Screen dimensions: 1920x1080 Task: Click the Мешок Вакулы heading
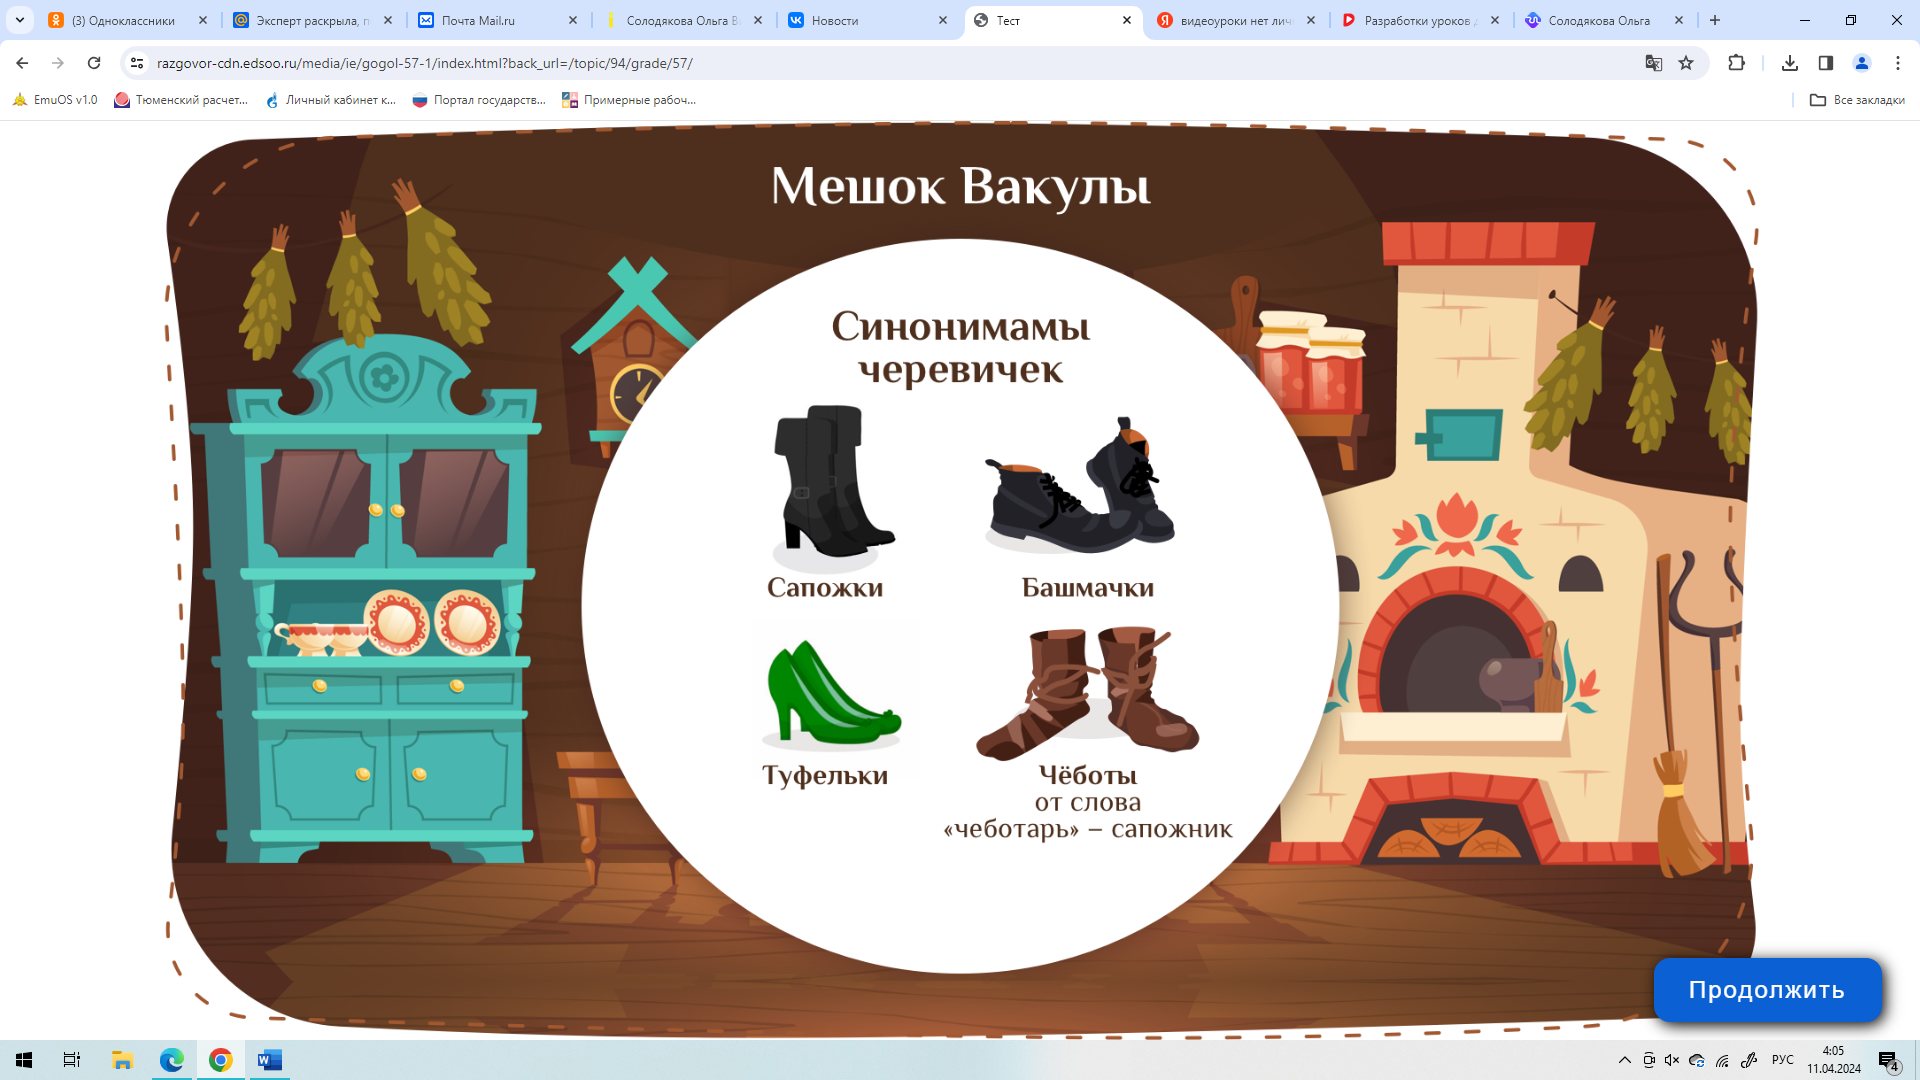click(x=960, y=186)
